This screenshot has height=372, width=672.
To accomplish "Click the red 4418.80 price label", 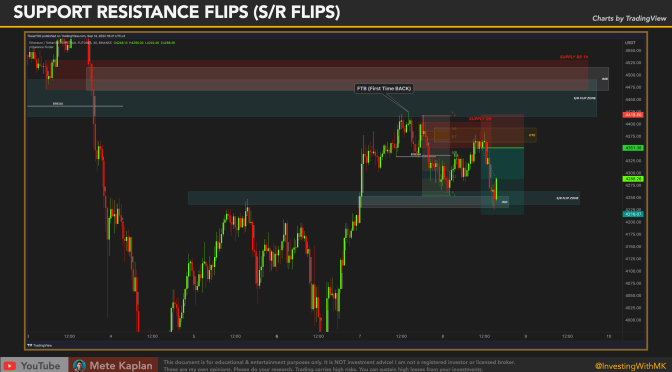I will pyautogui.click(x=633, y=115).
